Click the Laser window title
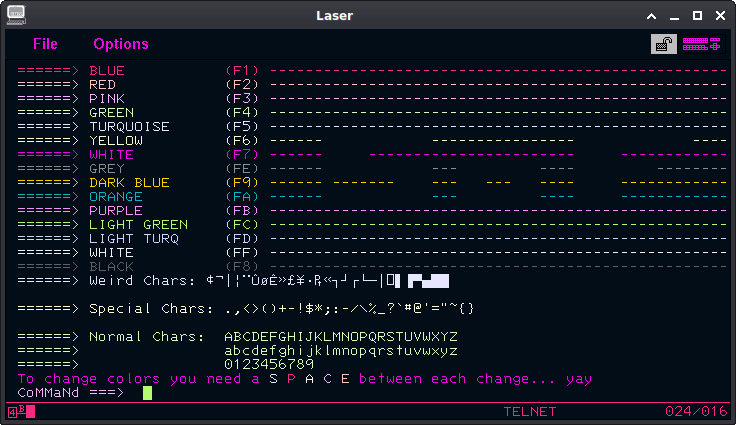 coord(334,15)
